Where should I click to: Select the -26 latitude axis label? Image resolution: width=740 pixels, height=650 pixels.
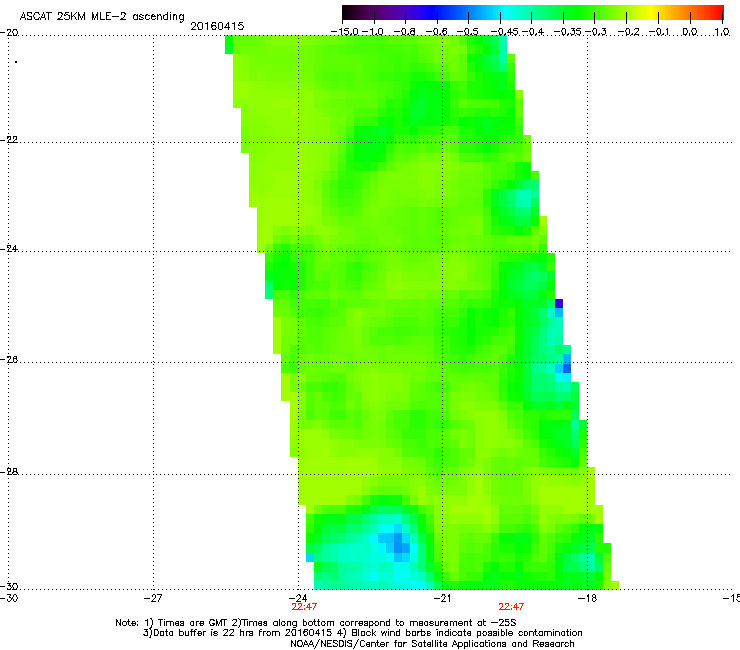(x=9, y=360)
